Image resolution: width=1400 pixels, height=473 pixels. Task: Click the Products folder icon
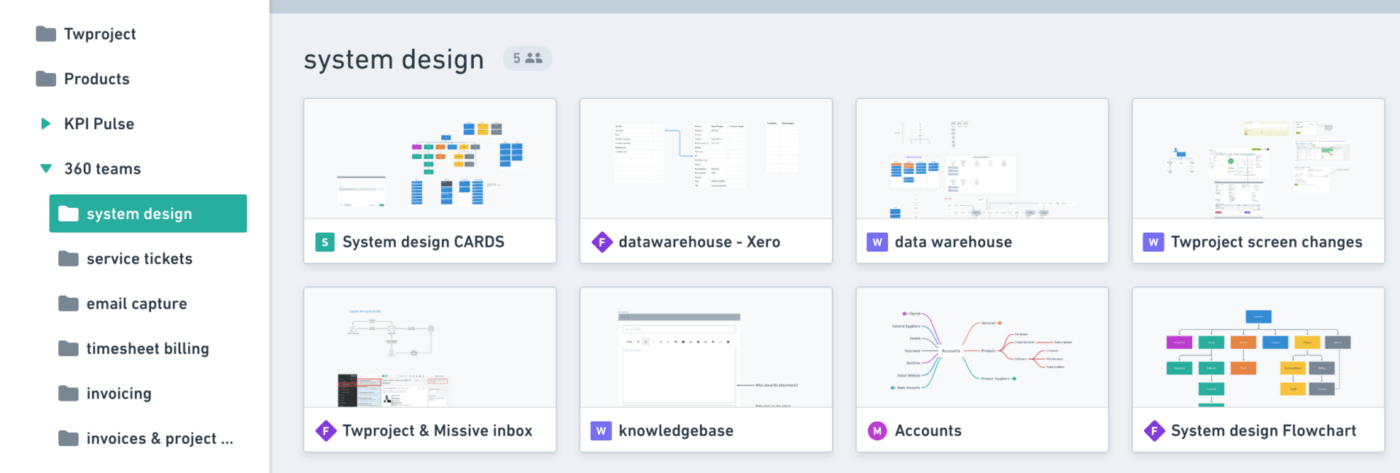click(x=46, y=79)
